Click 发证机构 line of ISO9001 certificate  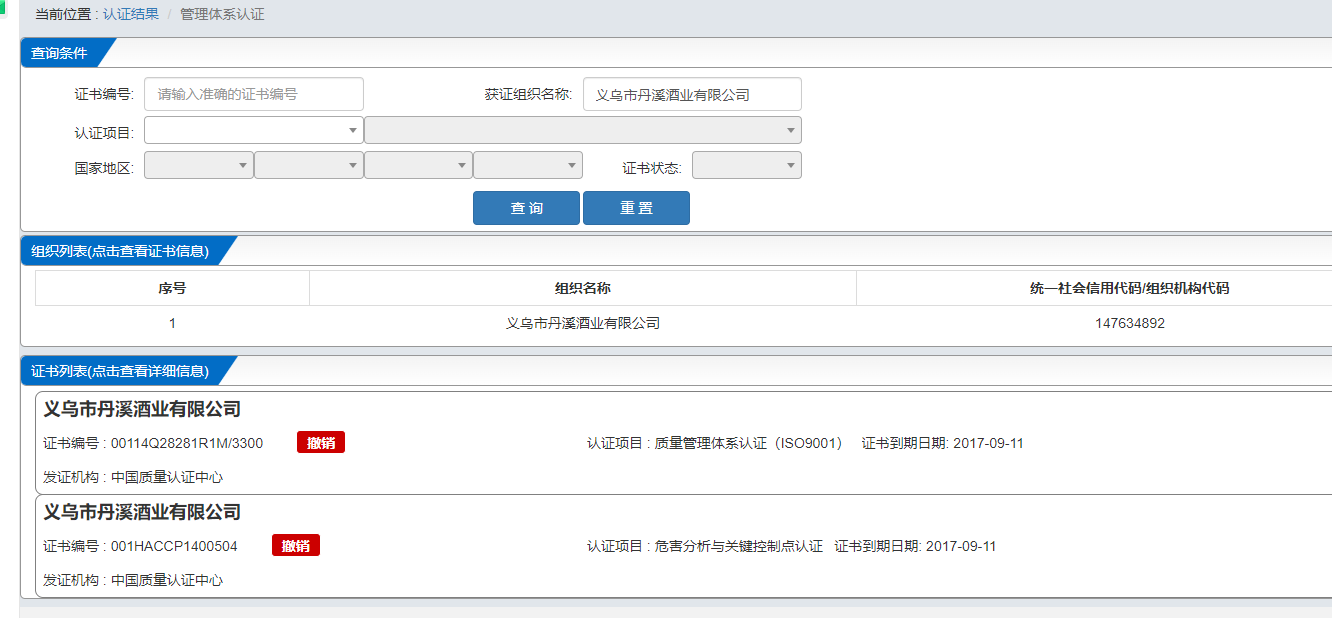[133, 477]
